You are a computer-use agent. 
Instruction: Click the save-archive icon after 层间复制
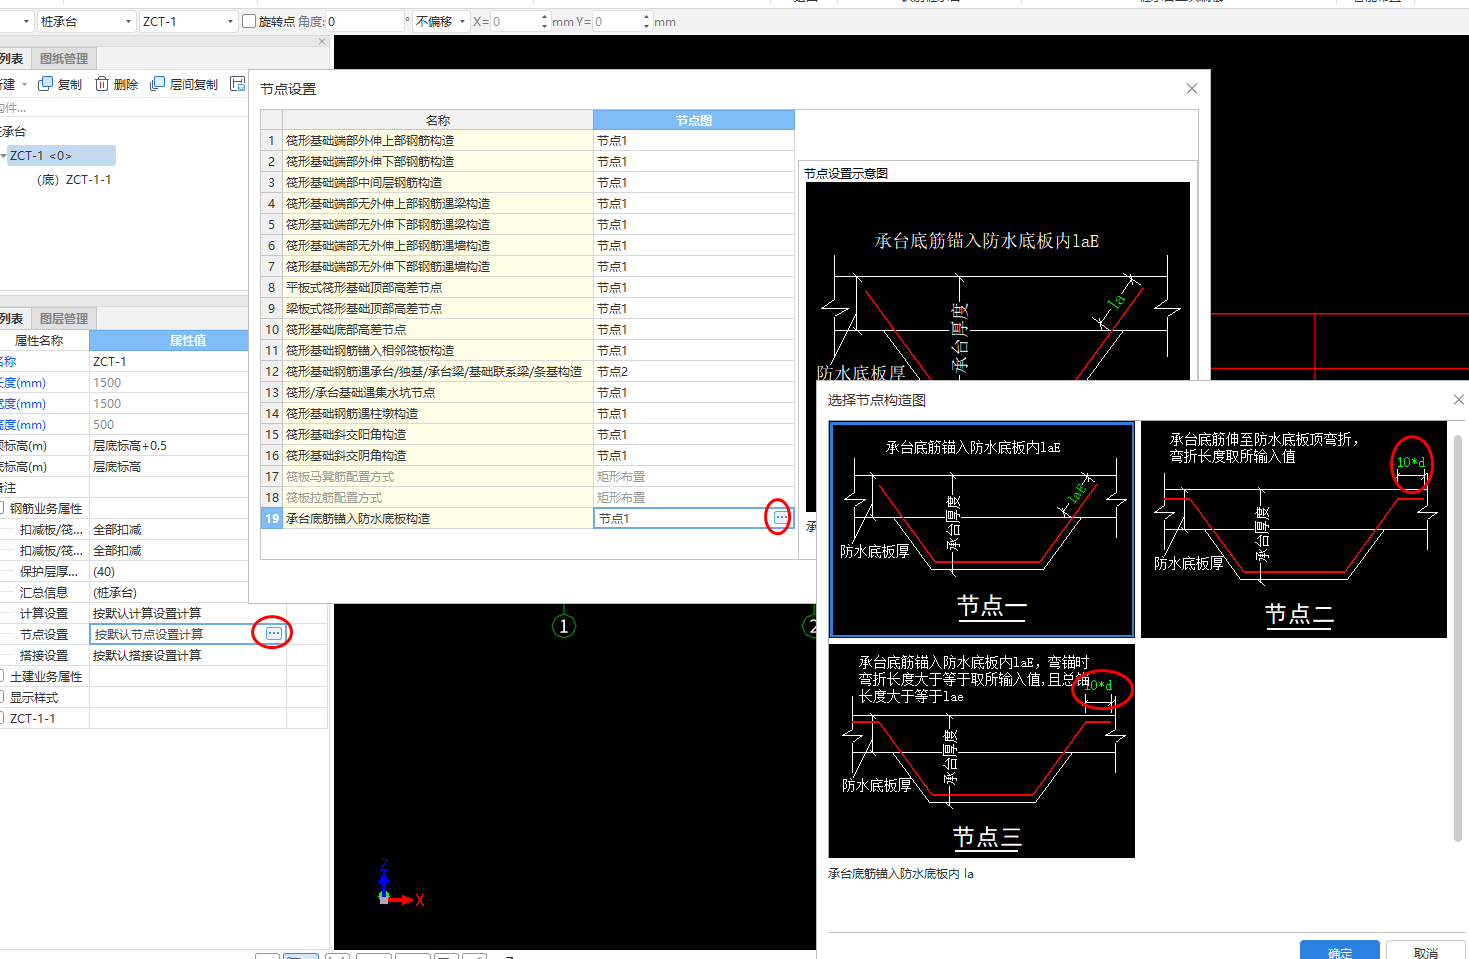click(237, 84)
